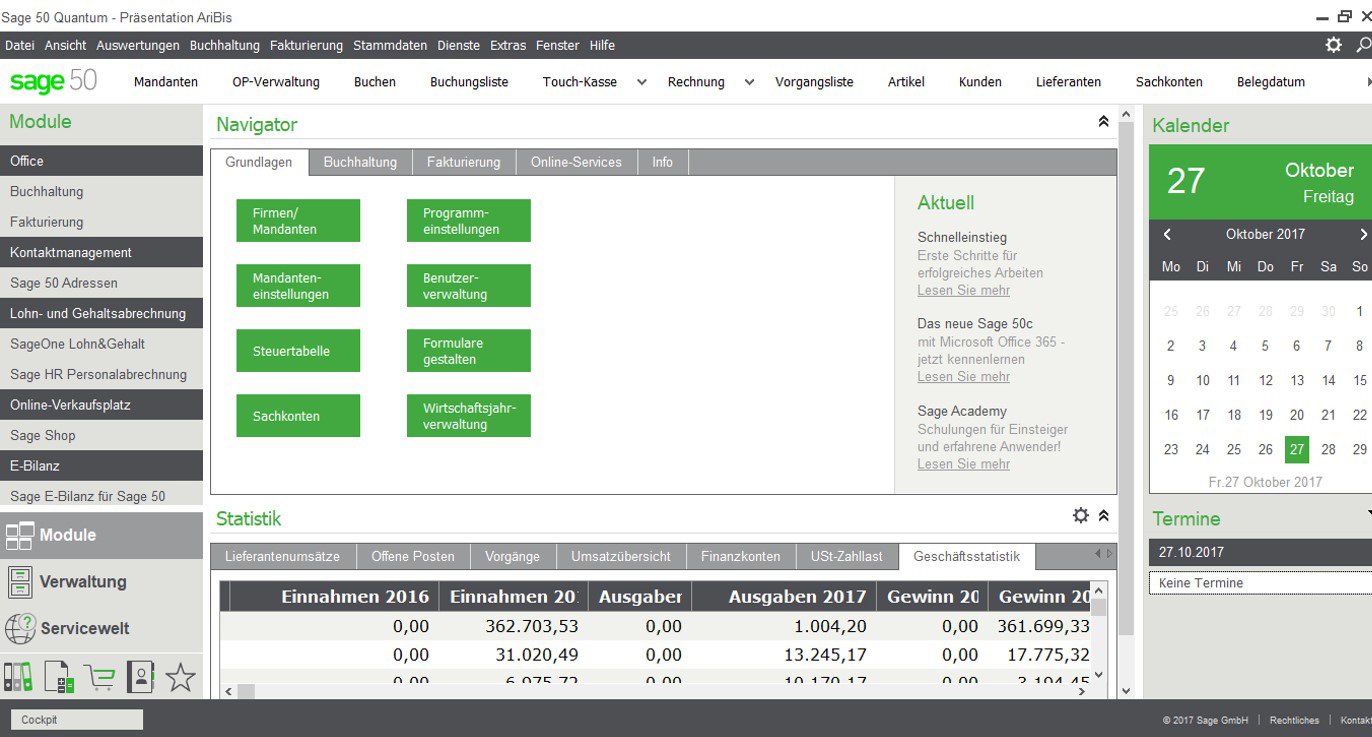The height and width of the screenshot is (737, 1372).
Task: Click the binder folders icon
Action: 18,677
